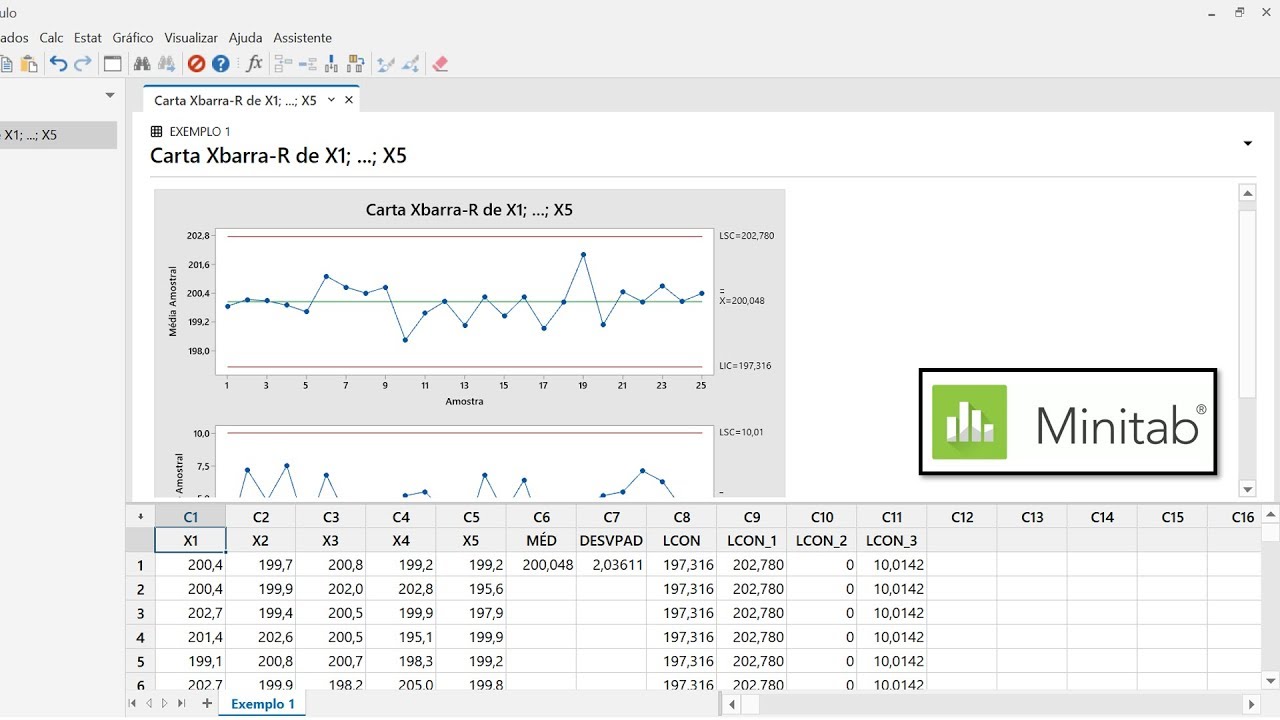Jump to the first worksheet tab

(x=133, y=703)
